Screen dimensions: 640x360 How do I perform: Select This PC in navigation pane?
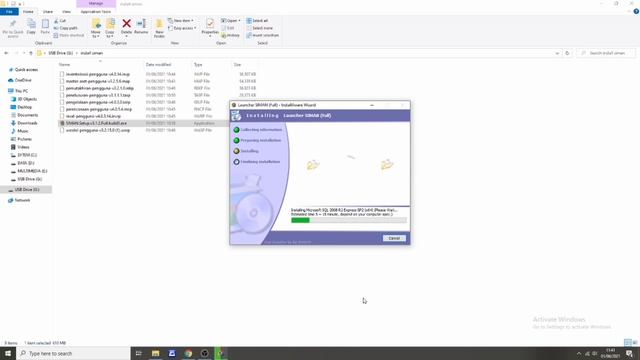22,91
